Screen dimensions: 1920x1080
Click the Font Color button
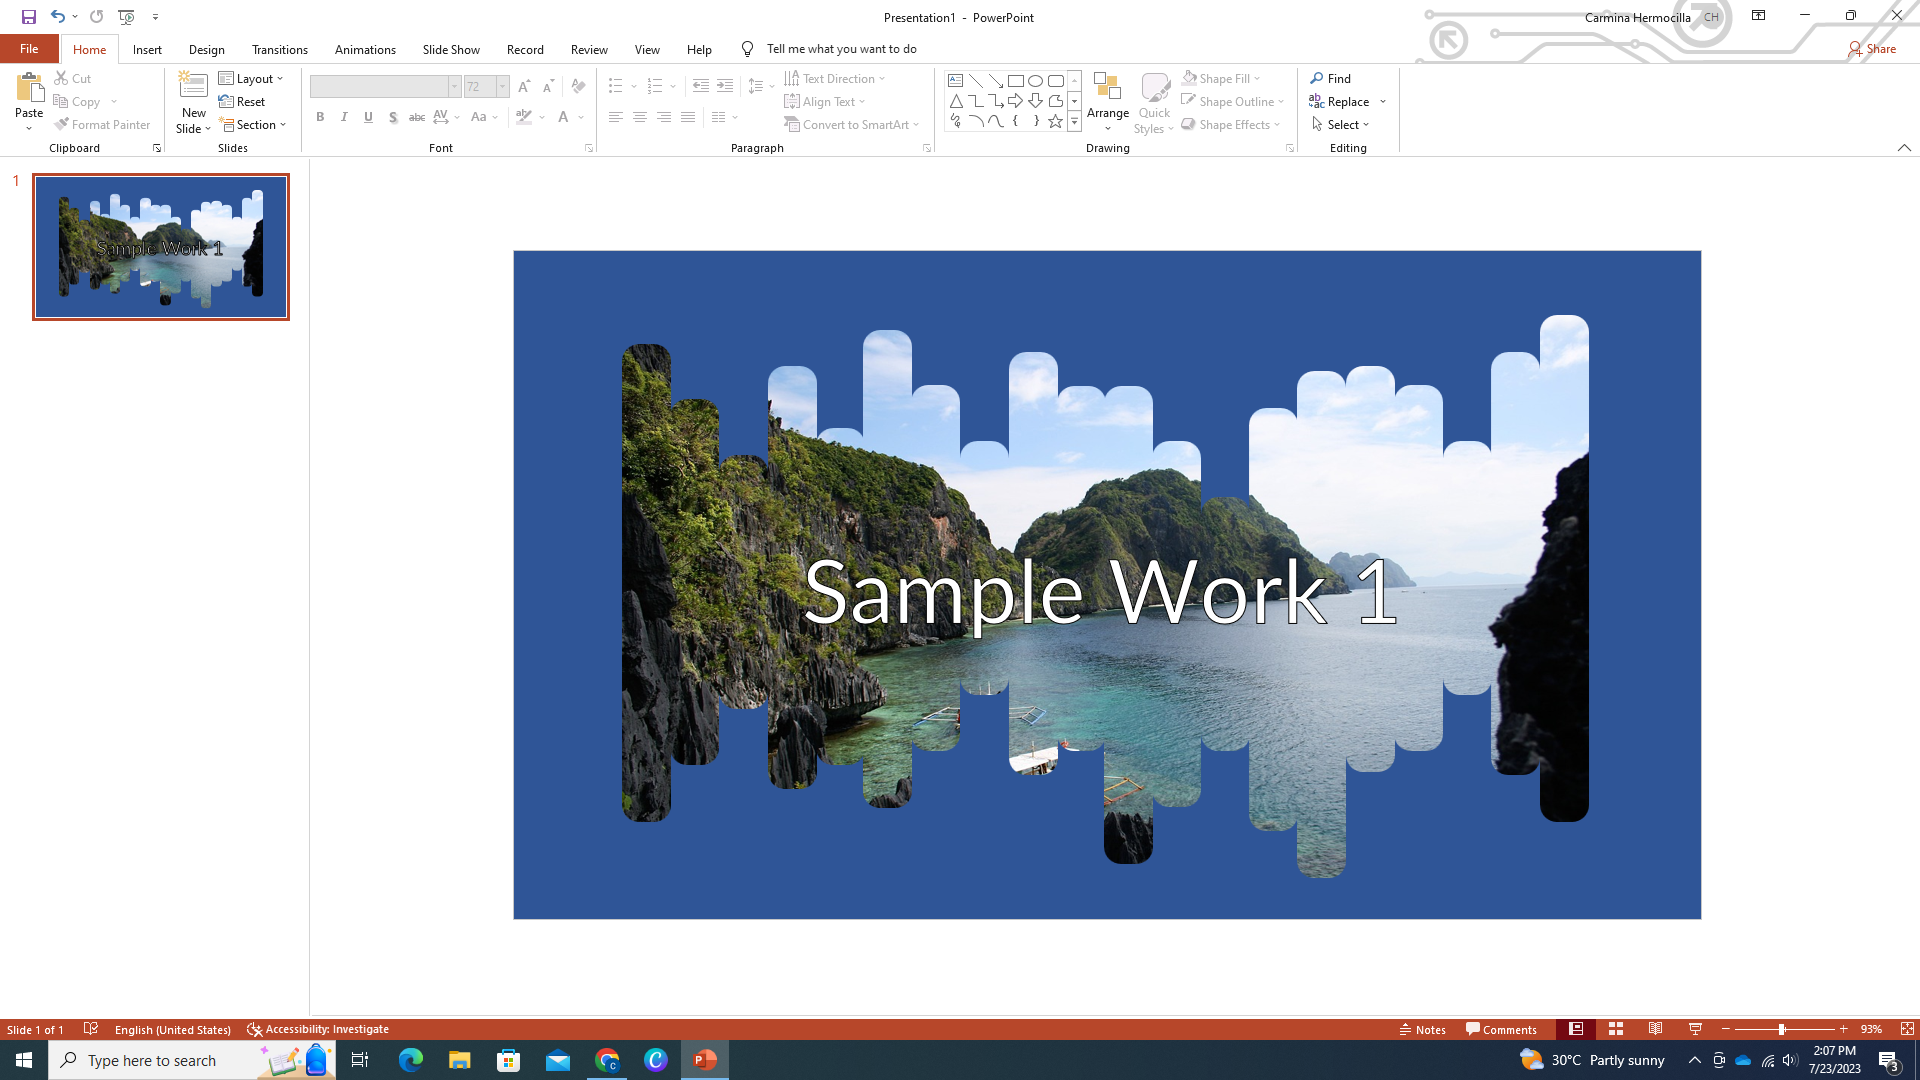[x=564, y=117]
